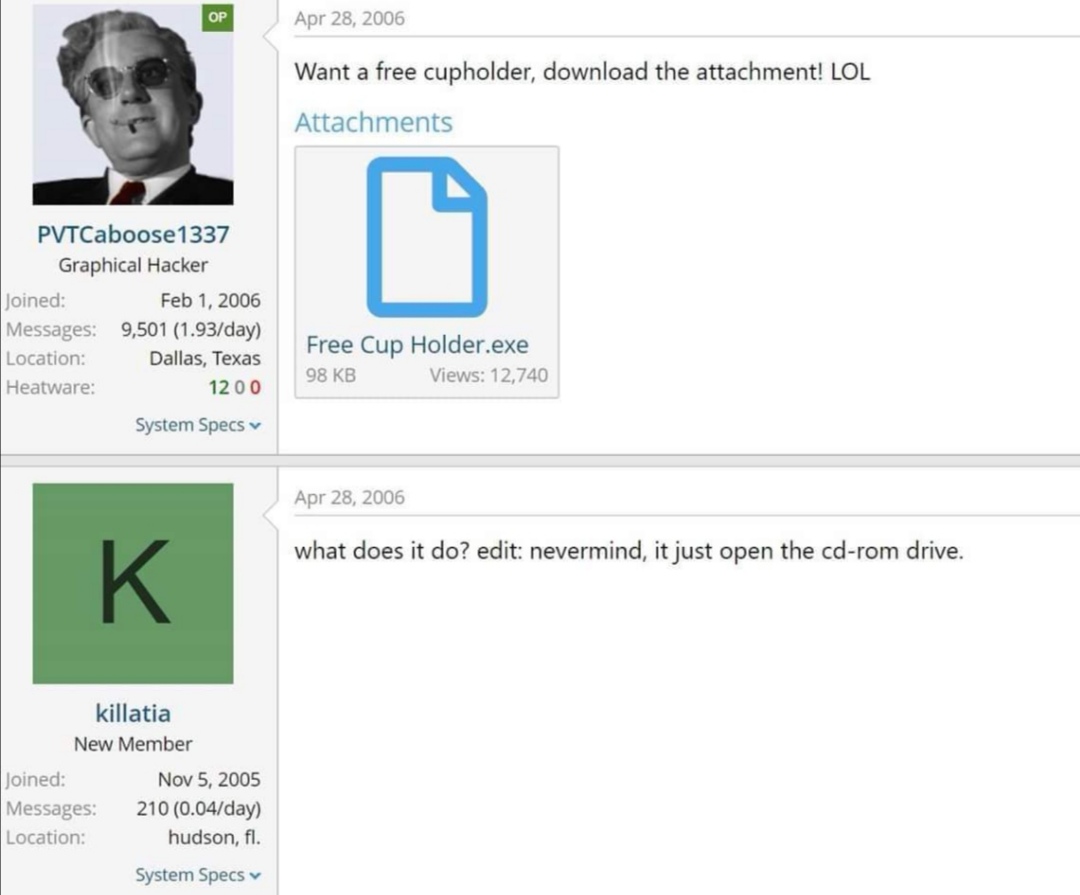The width and height of the screenshot is (1080, 895).
Task: Click the green OP badge on avatar
Action: [x=218, y=17]
